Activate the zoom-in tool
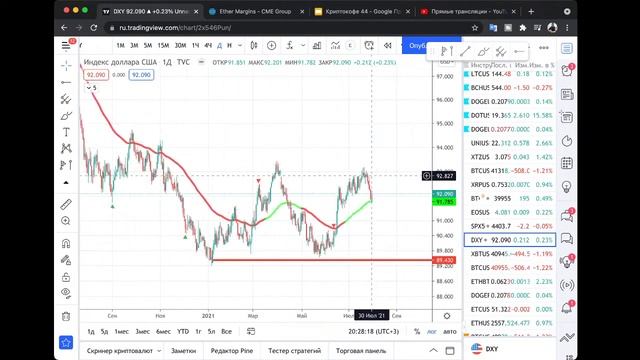The height and width of the screenshot is (360, 640). (66, 221)
